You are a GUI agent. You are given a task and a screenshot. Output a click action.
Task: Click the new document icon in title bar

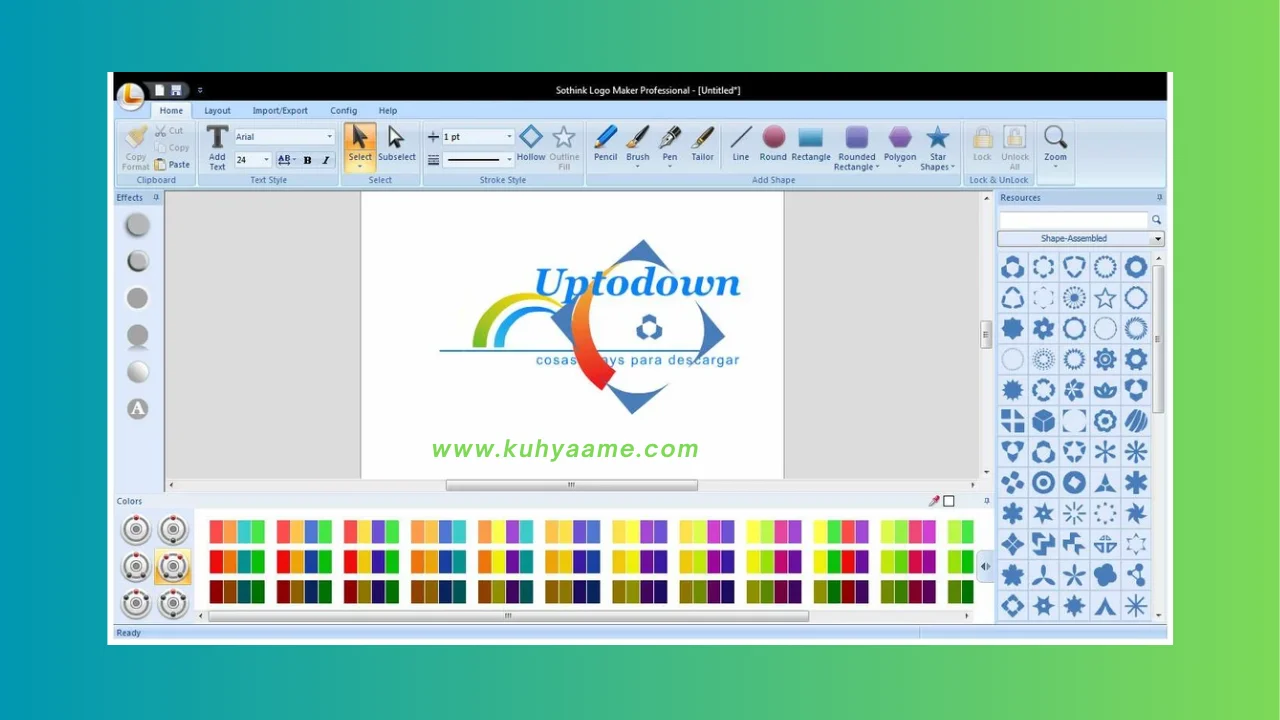click(159, 90)
